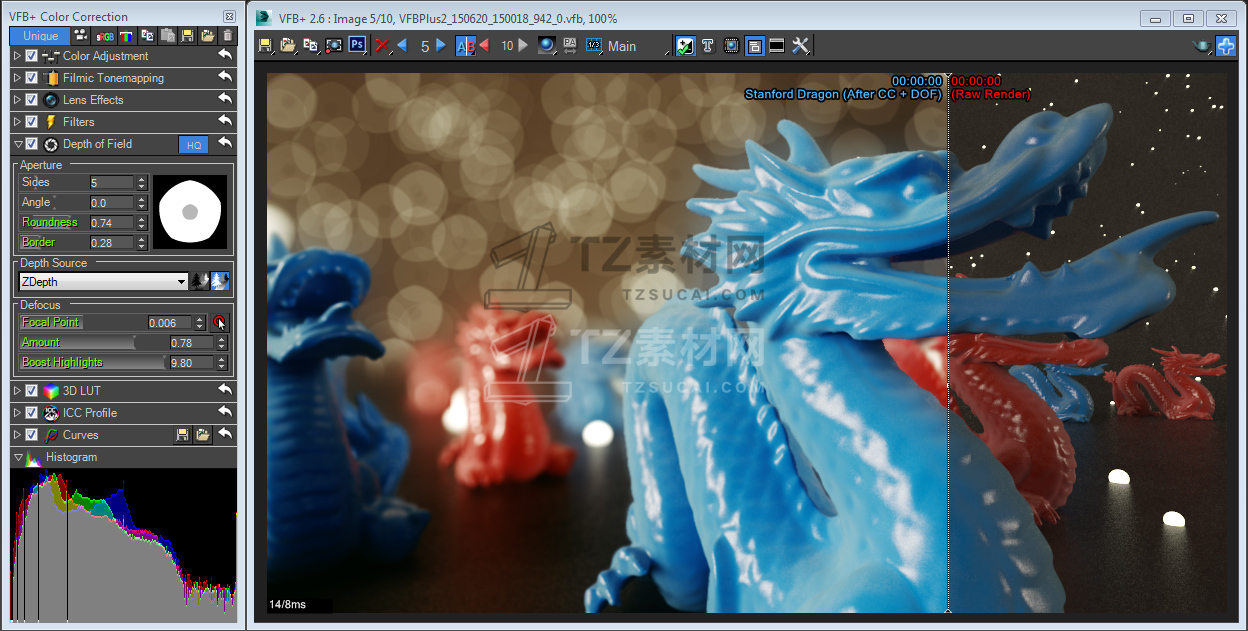Disable the Color Adjustment checkbox

32,56
